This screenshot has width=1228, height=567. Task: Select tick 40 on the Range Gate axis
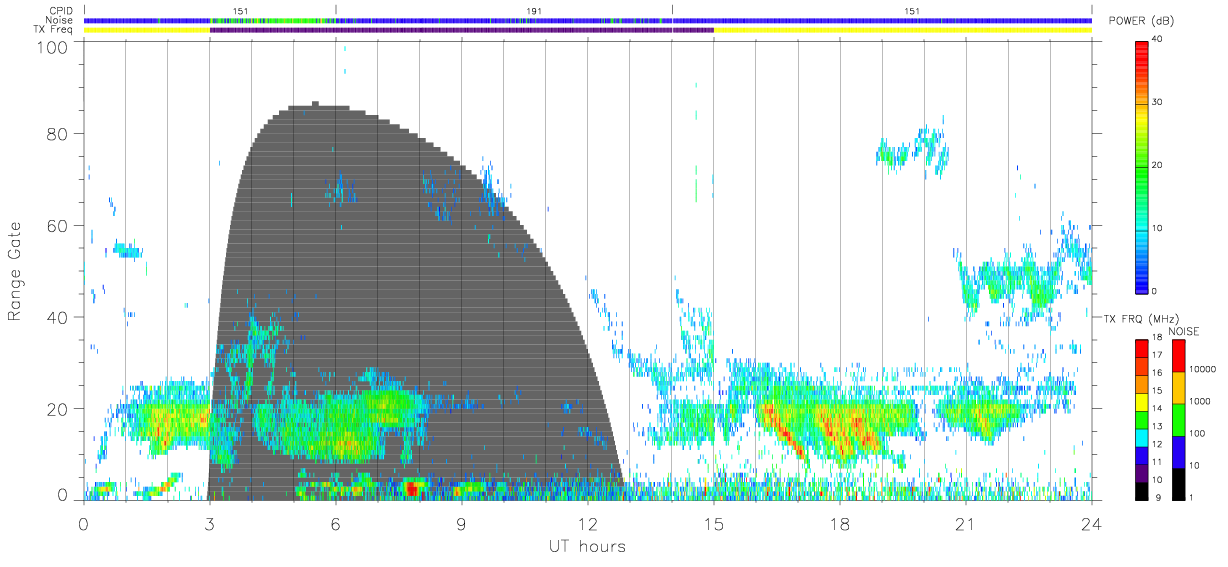(x=57, y=317)
